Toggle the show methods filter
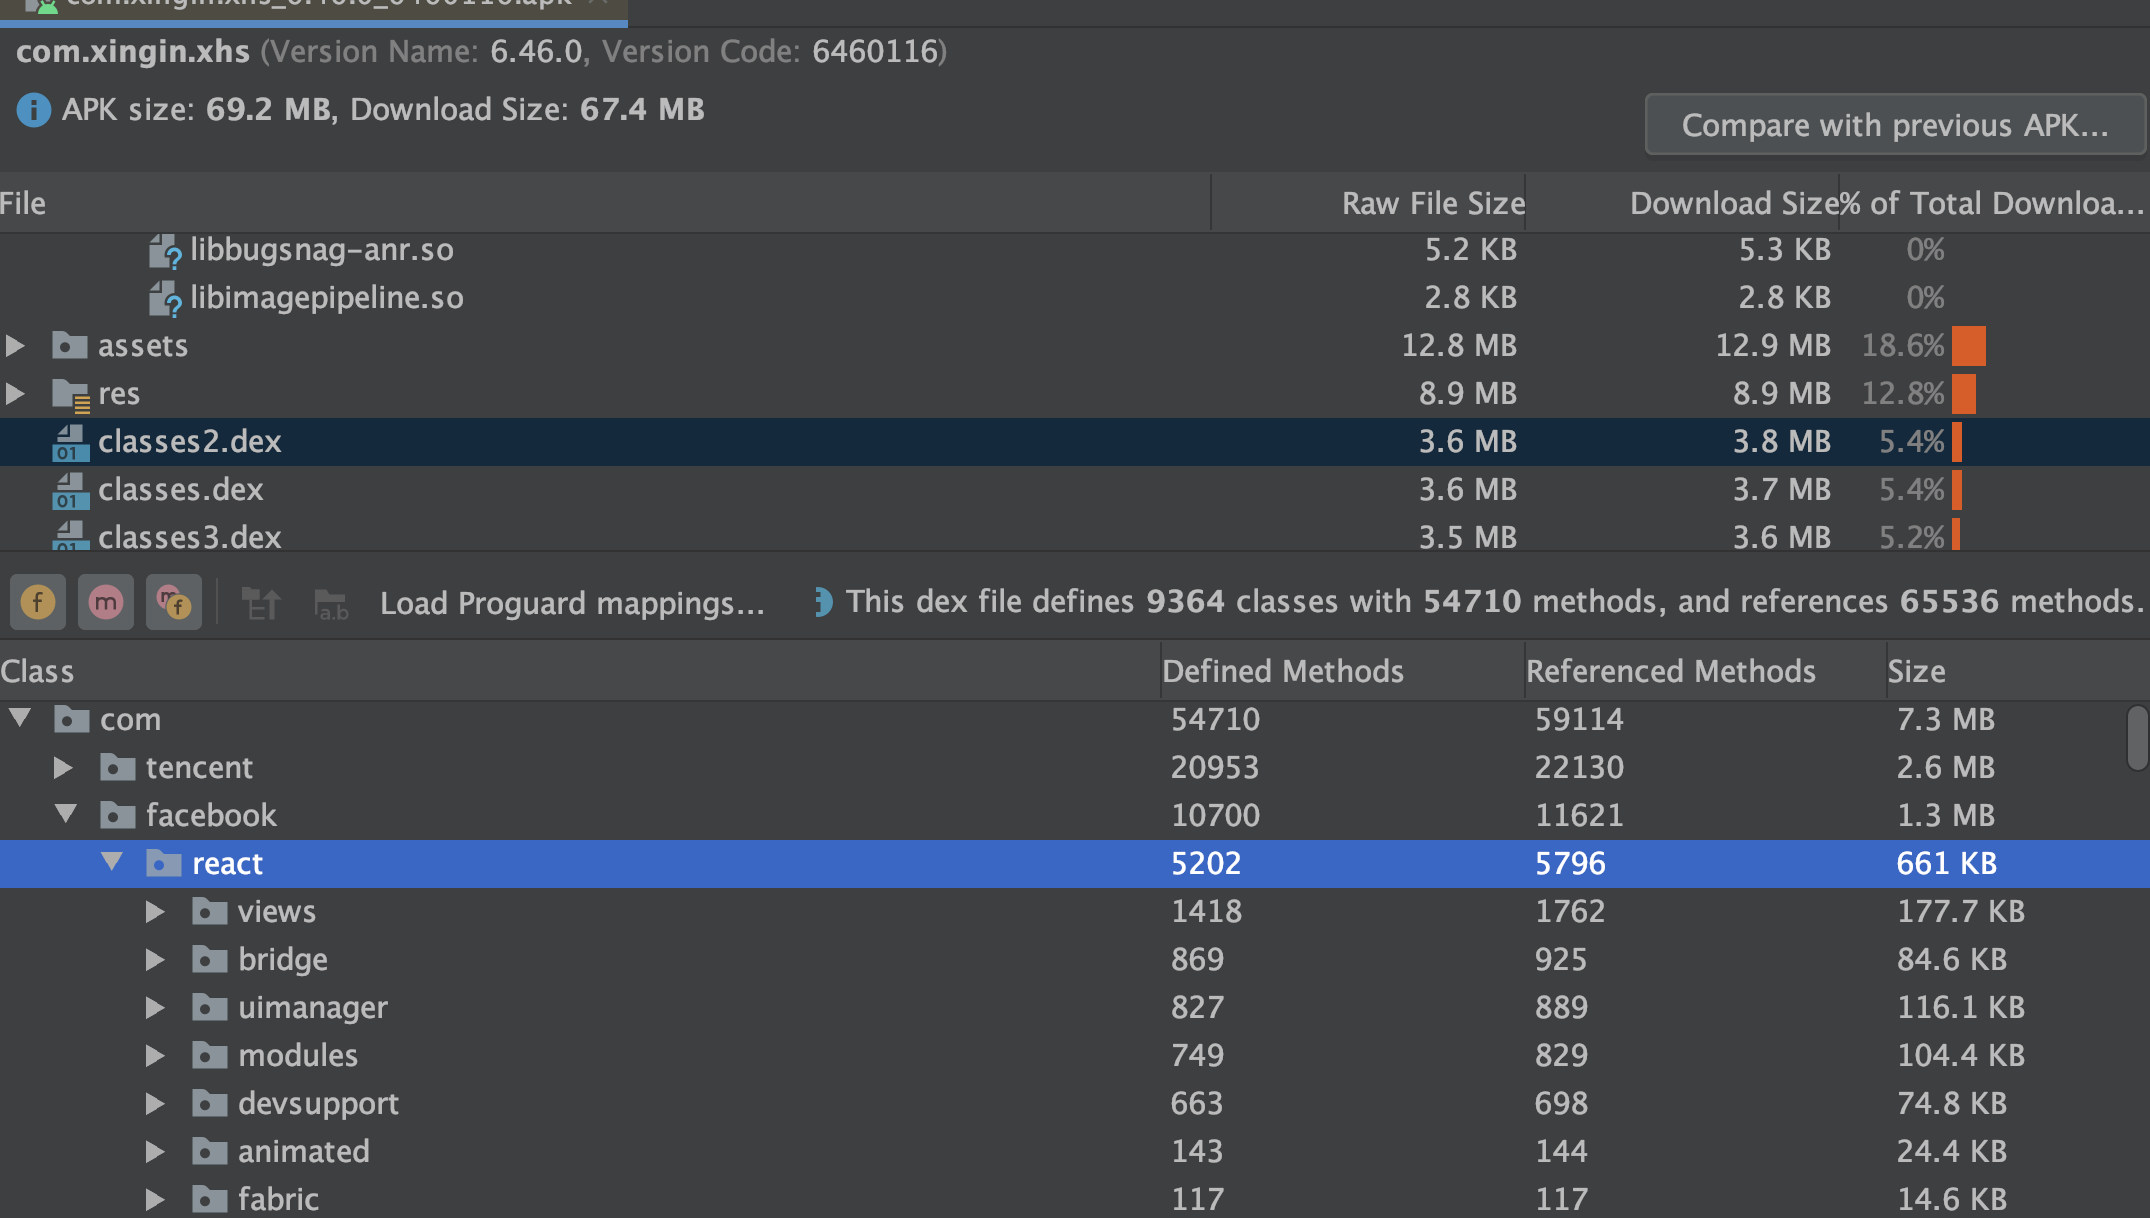Image resolution: width=2150 pixels, height=1218 pixels. click(x=106, y=602)
